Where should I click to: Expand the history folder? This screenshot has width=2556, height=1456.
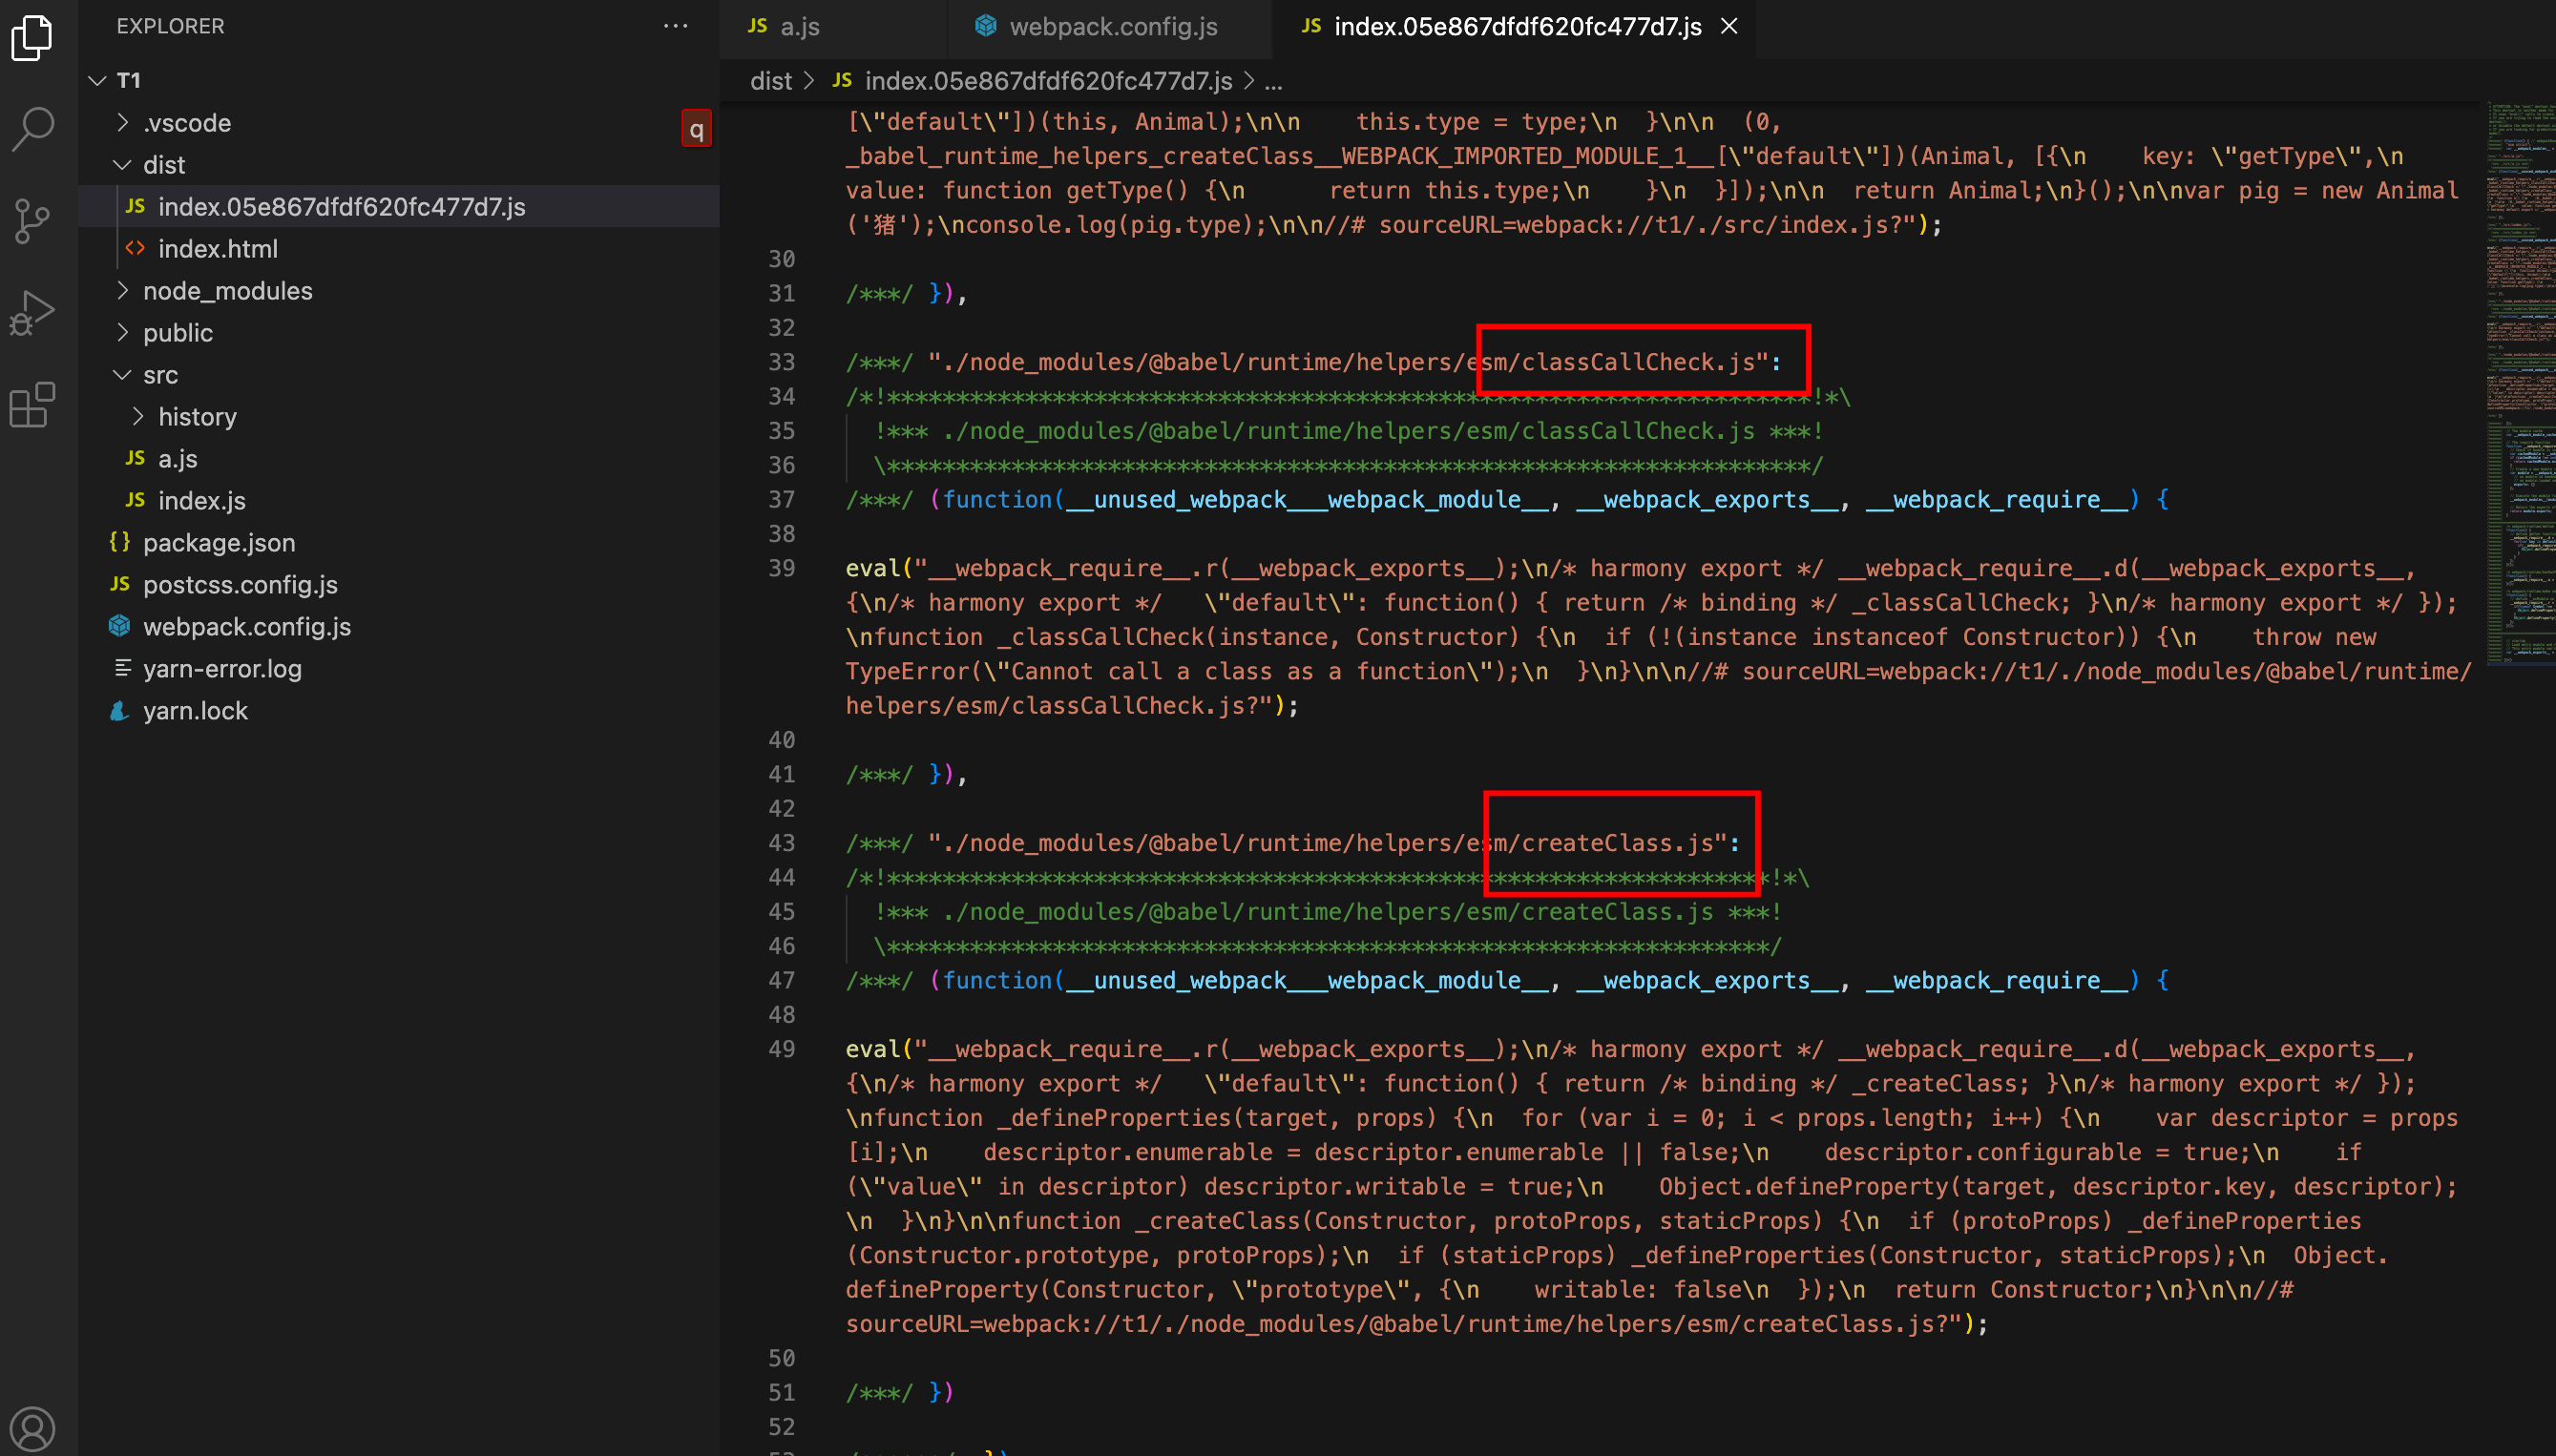(138, 416)
